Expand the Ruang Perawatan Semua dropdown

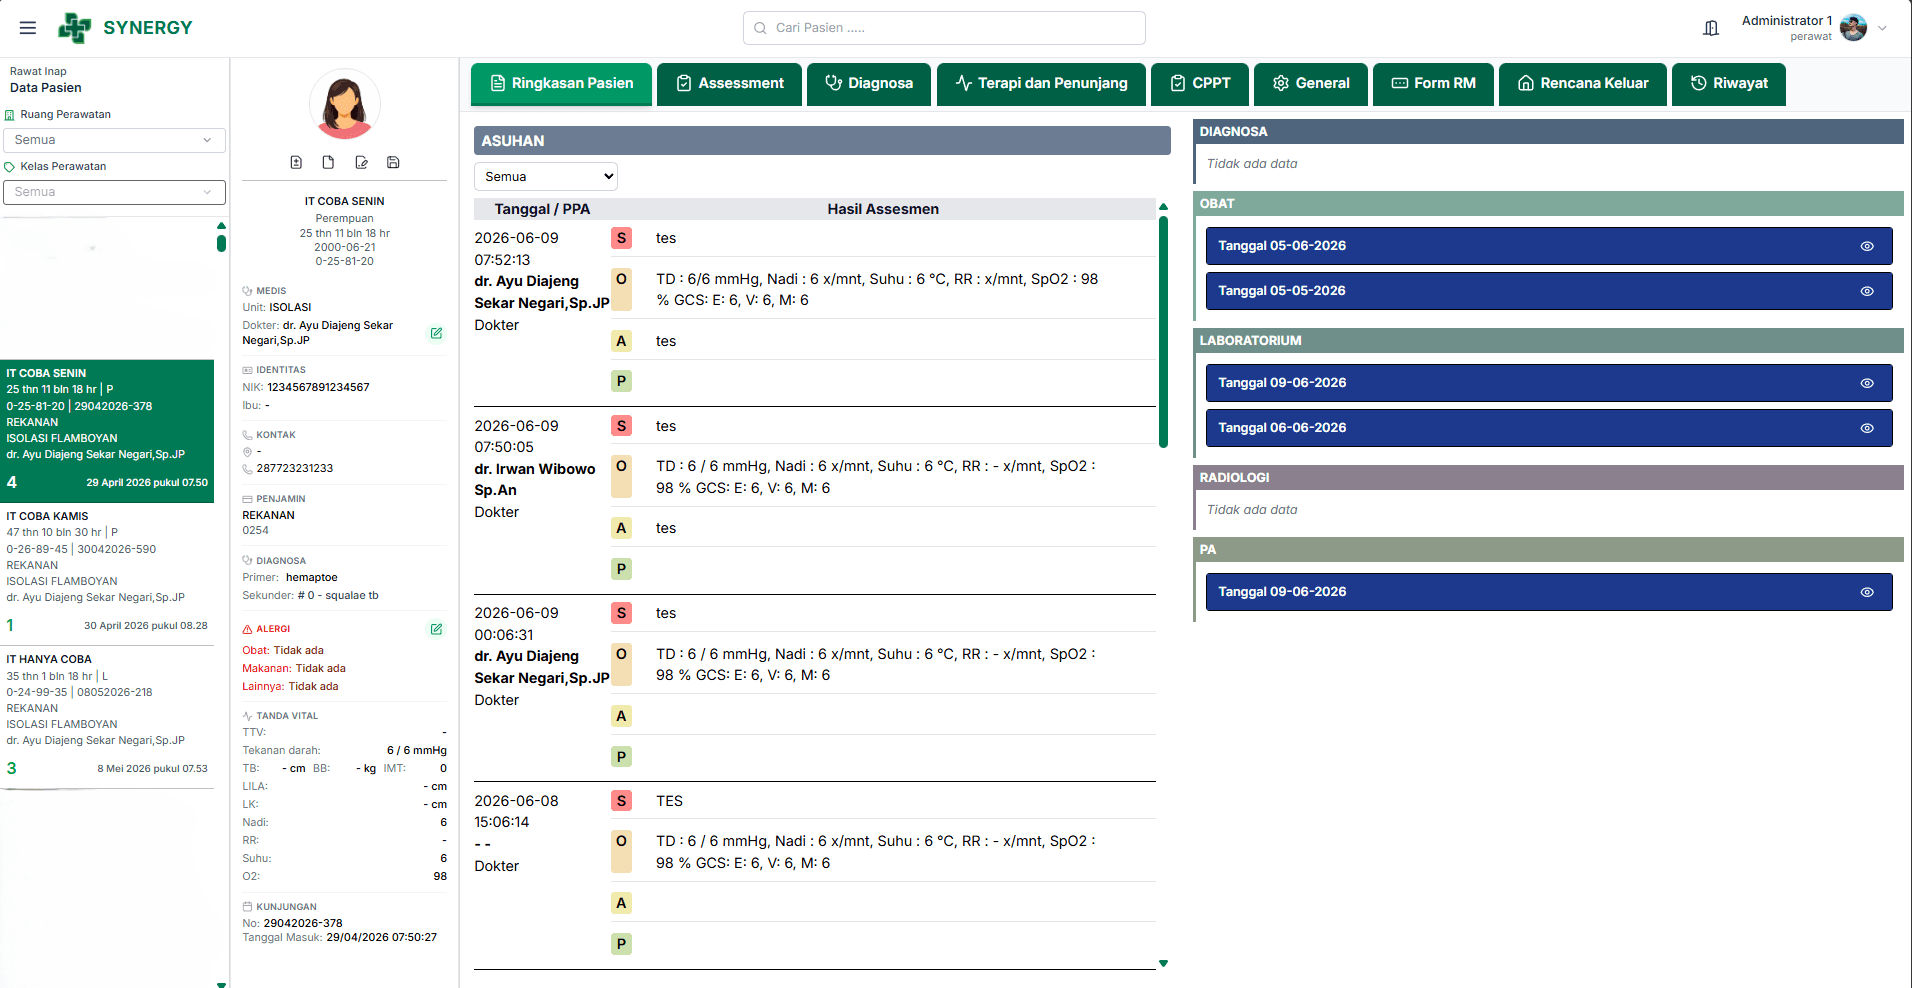pyautogui.click(x=114, y=140)
